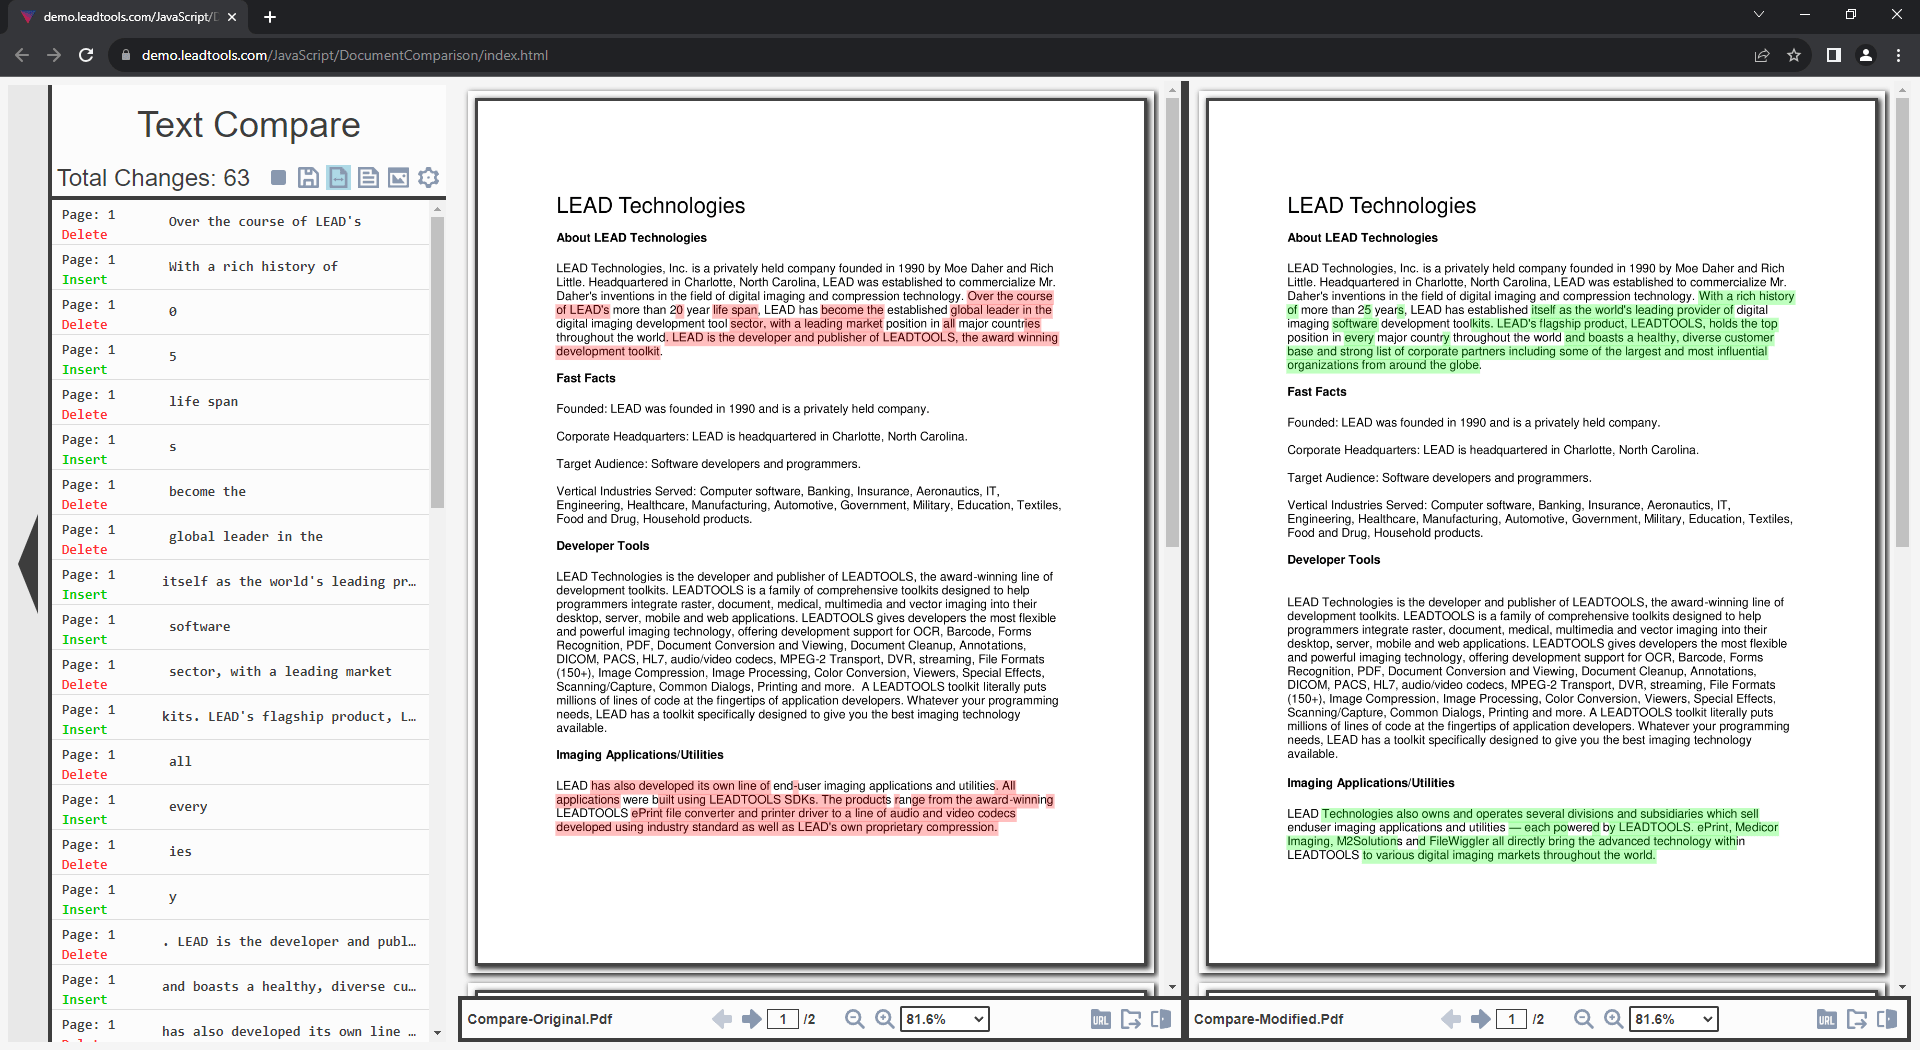Viewport: 1920px width, 1050px height.
Task: Click page number field of Compare-Original.Pdf
Action: point(783,1019)
